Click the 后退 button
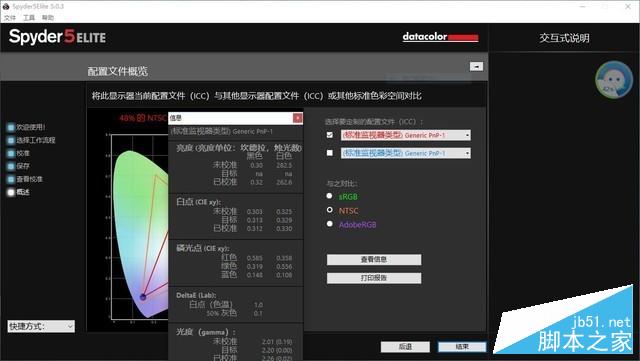 point(405,347)
